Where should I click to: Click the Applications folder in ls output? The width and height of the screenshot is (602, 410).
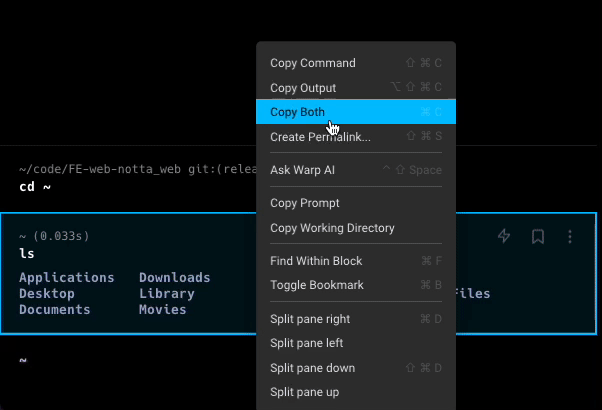click(67, 278)
